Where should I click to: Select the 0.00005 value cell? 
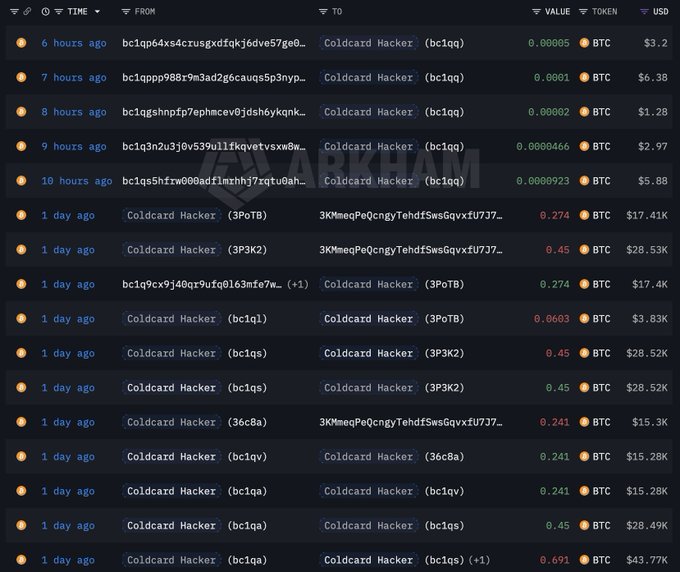click(x=549, y=43)
